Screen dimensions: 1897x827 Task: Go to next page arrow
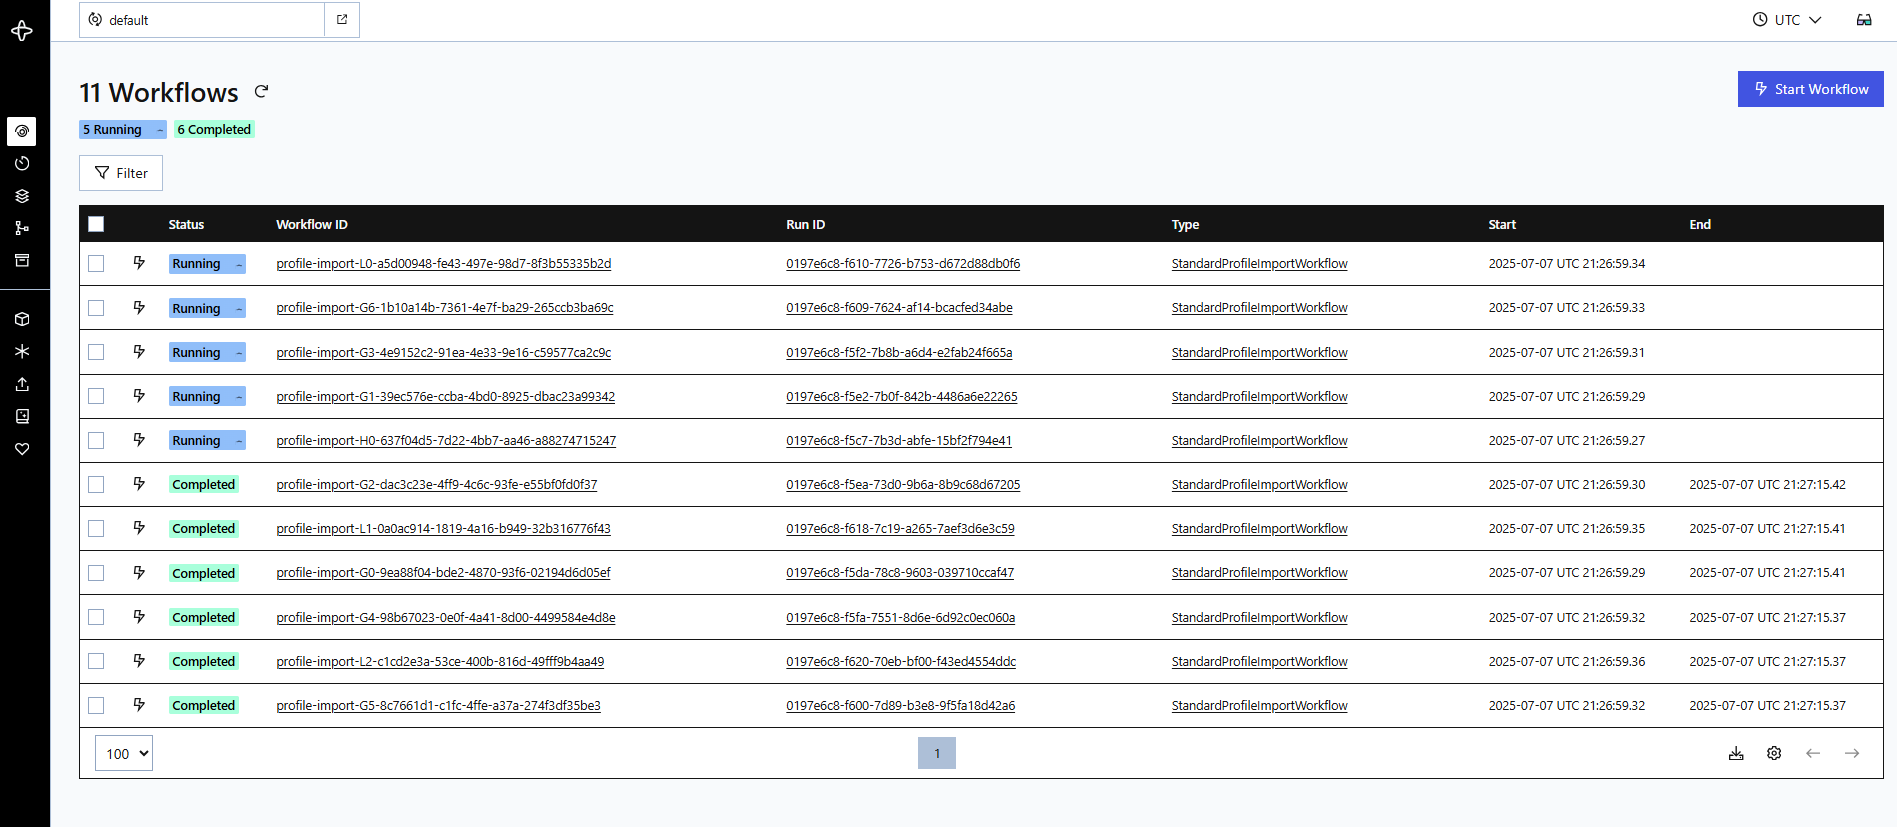(1852, 753)
